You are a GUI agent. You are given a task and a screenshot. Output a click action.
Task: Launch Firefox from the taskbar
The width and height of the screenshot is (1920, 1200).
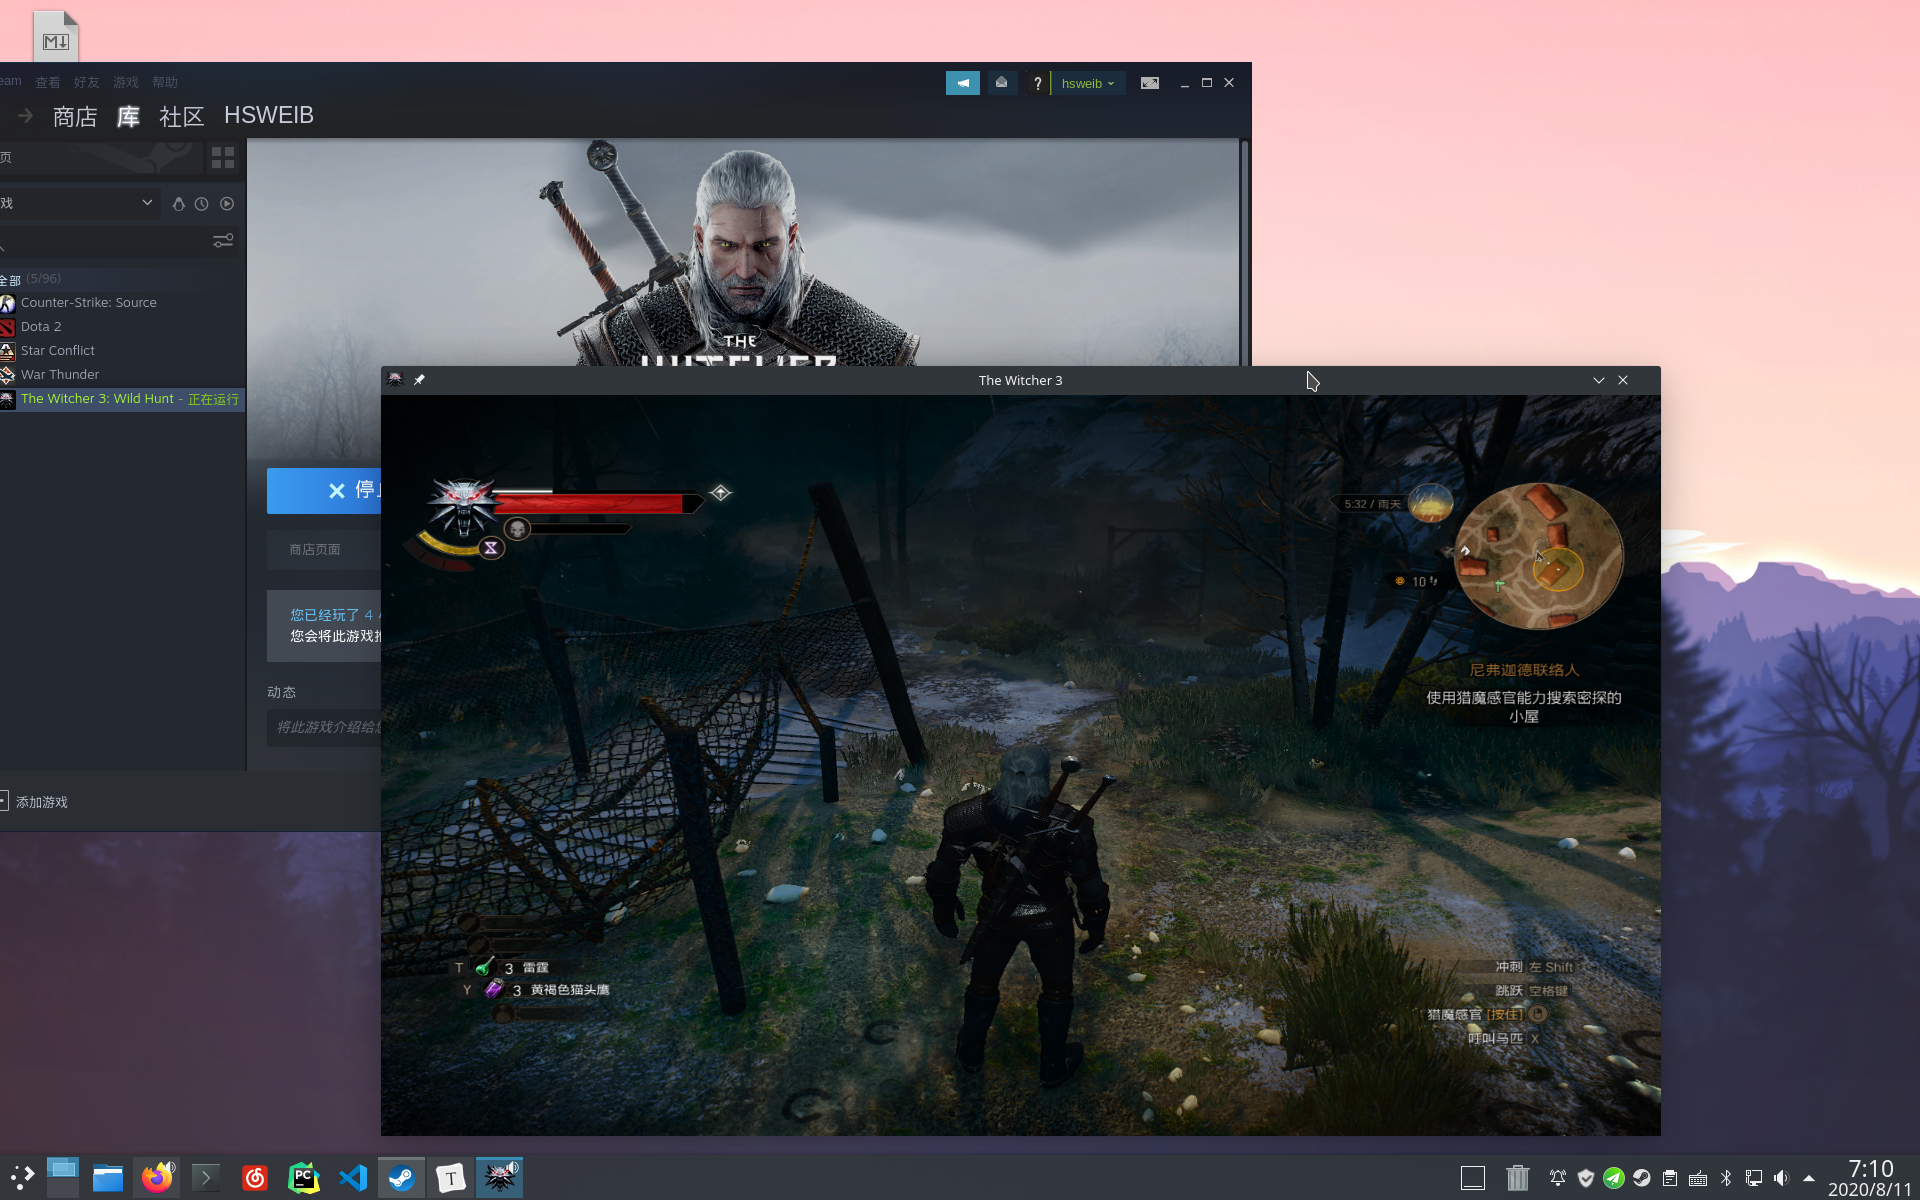point(157,1177)
